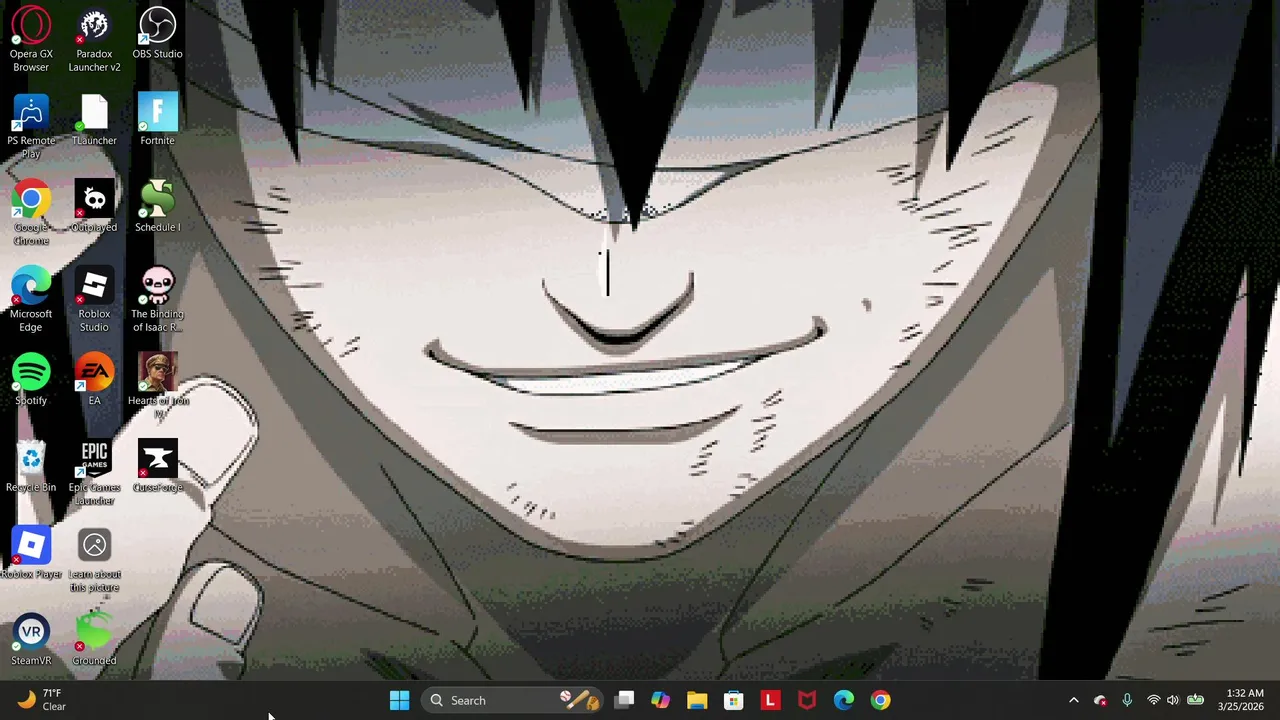Image resolution: width=1280 pixels, height=720 pixels.
Task: Select the Roblox Player desktop icon
Action: [x=31, y=554]
